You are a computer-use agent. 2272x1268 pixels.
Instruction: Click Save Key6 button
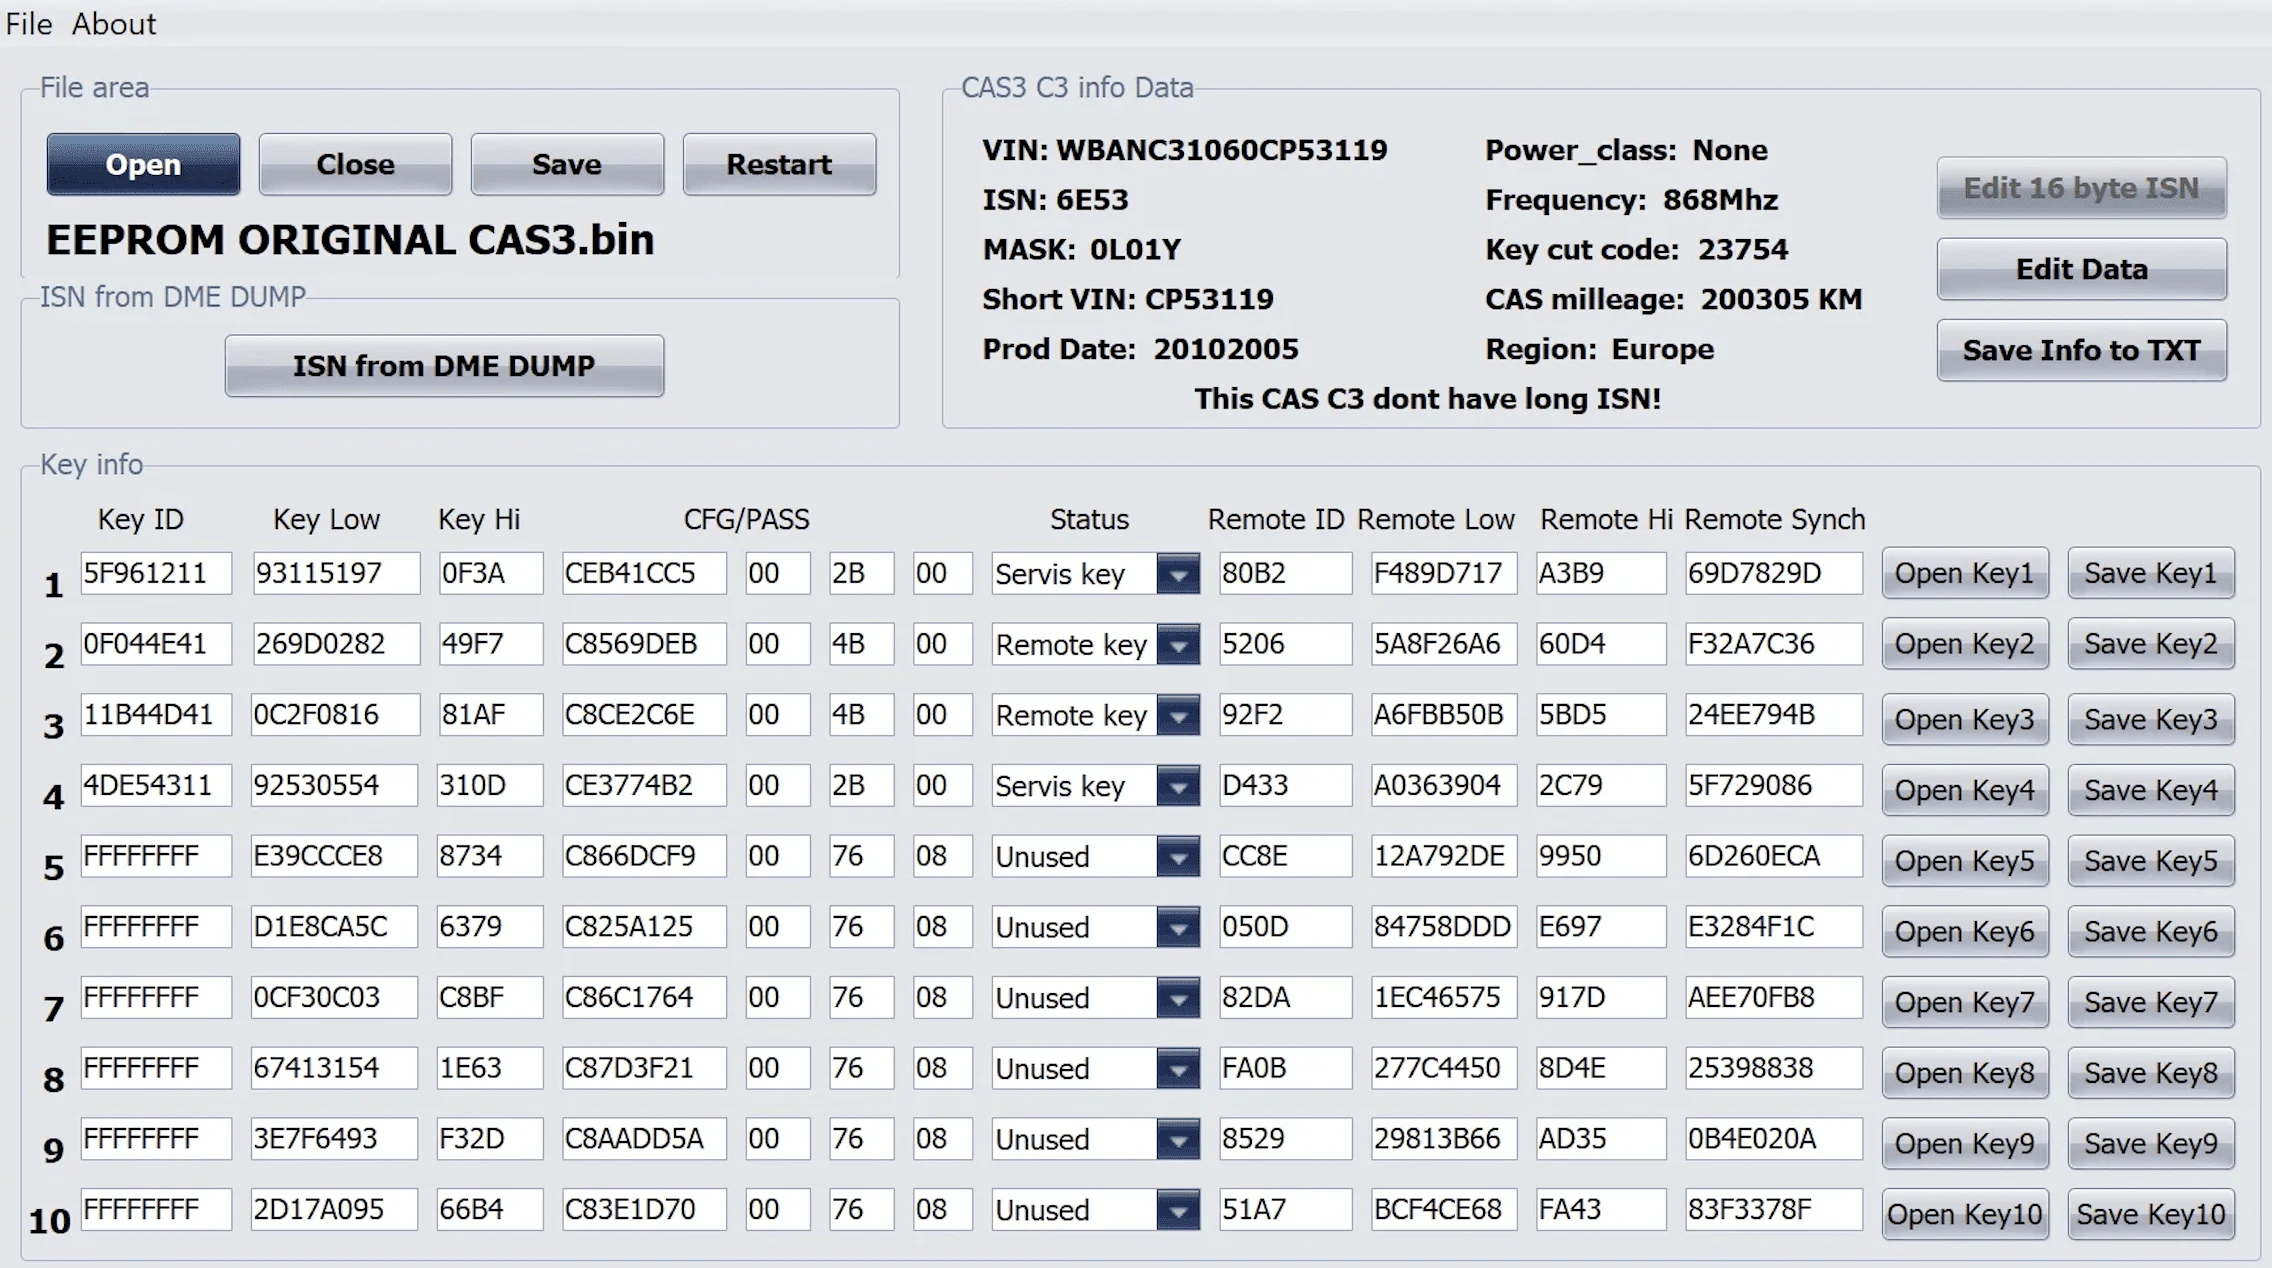coord(2151,932)
